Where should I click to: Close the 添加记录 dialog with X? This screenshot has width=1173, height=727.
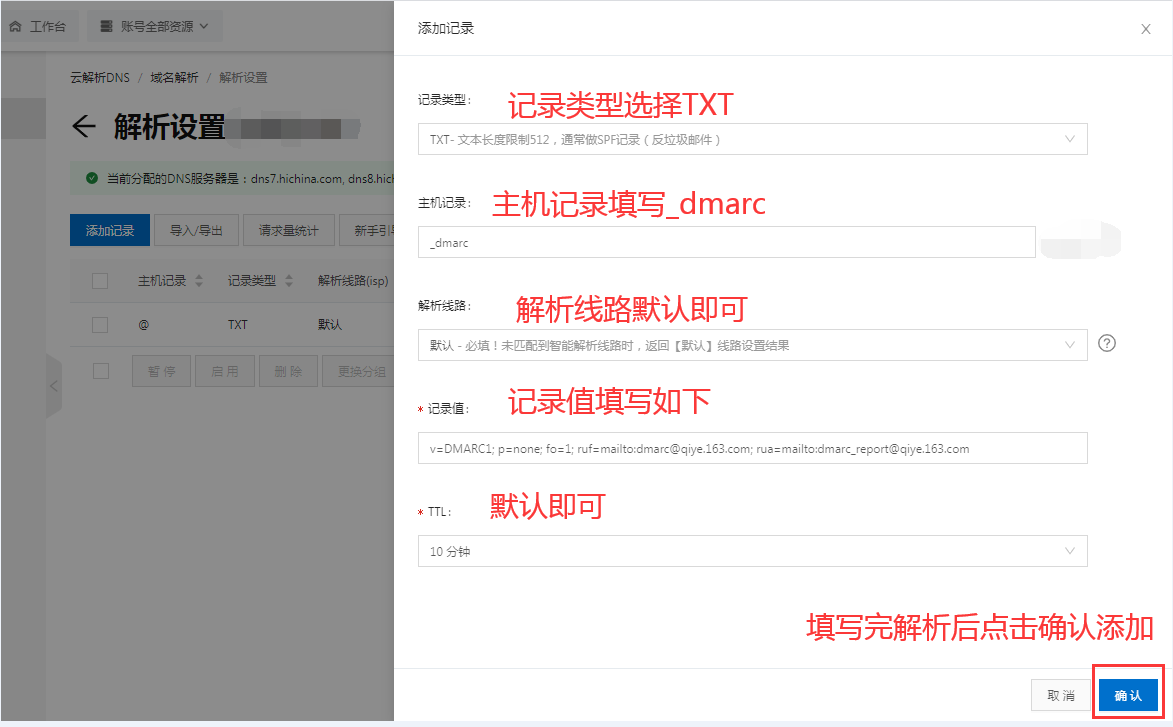[1146, 29]
